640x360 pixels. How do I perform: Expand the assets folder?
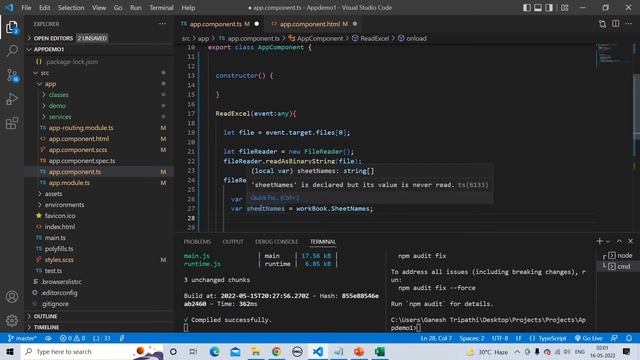point(100,194)
